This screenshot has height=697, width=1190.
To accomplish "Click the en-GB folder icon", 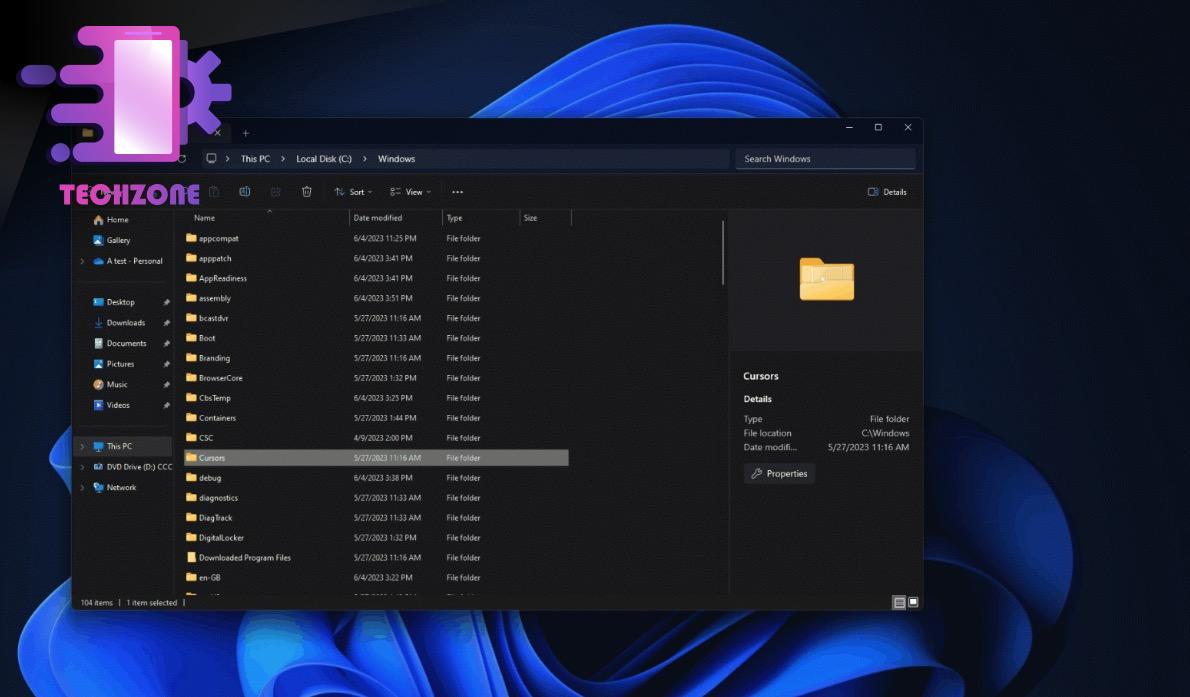I will tap(191, 577).
